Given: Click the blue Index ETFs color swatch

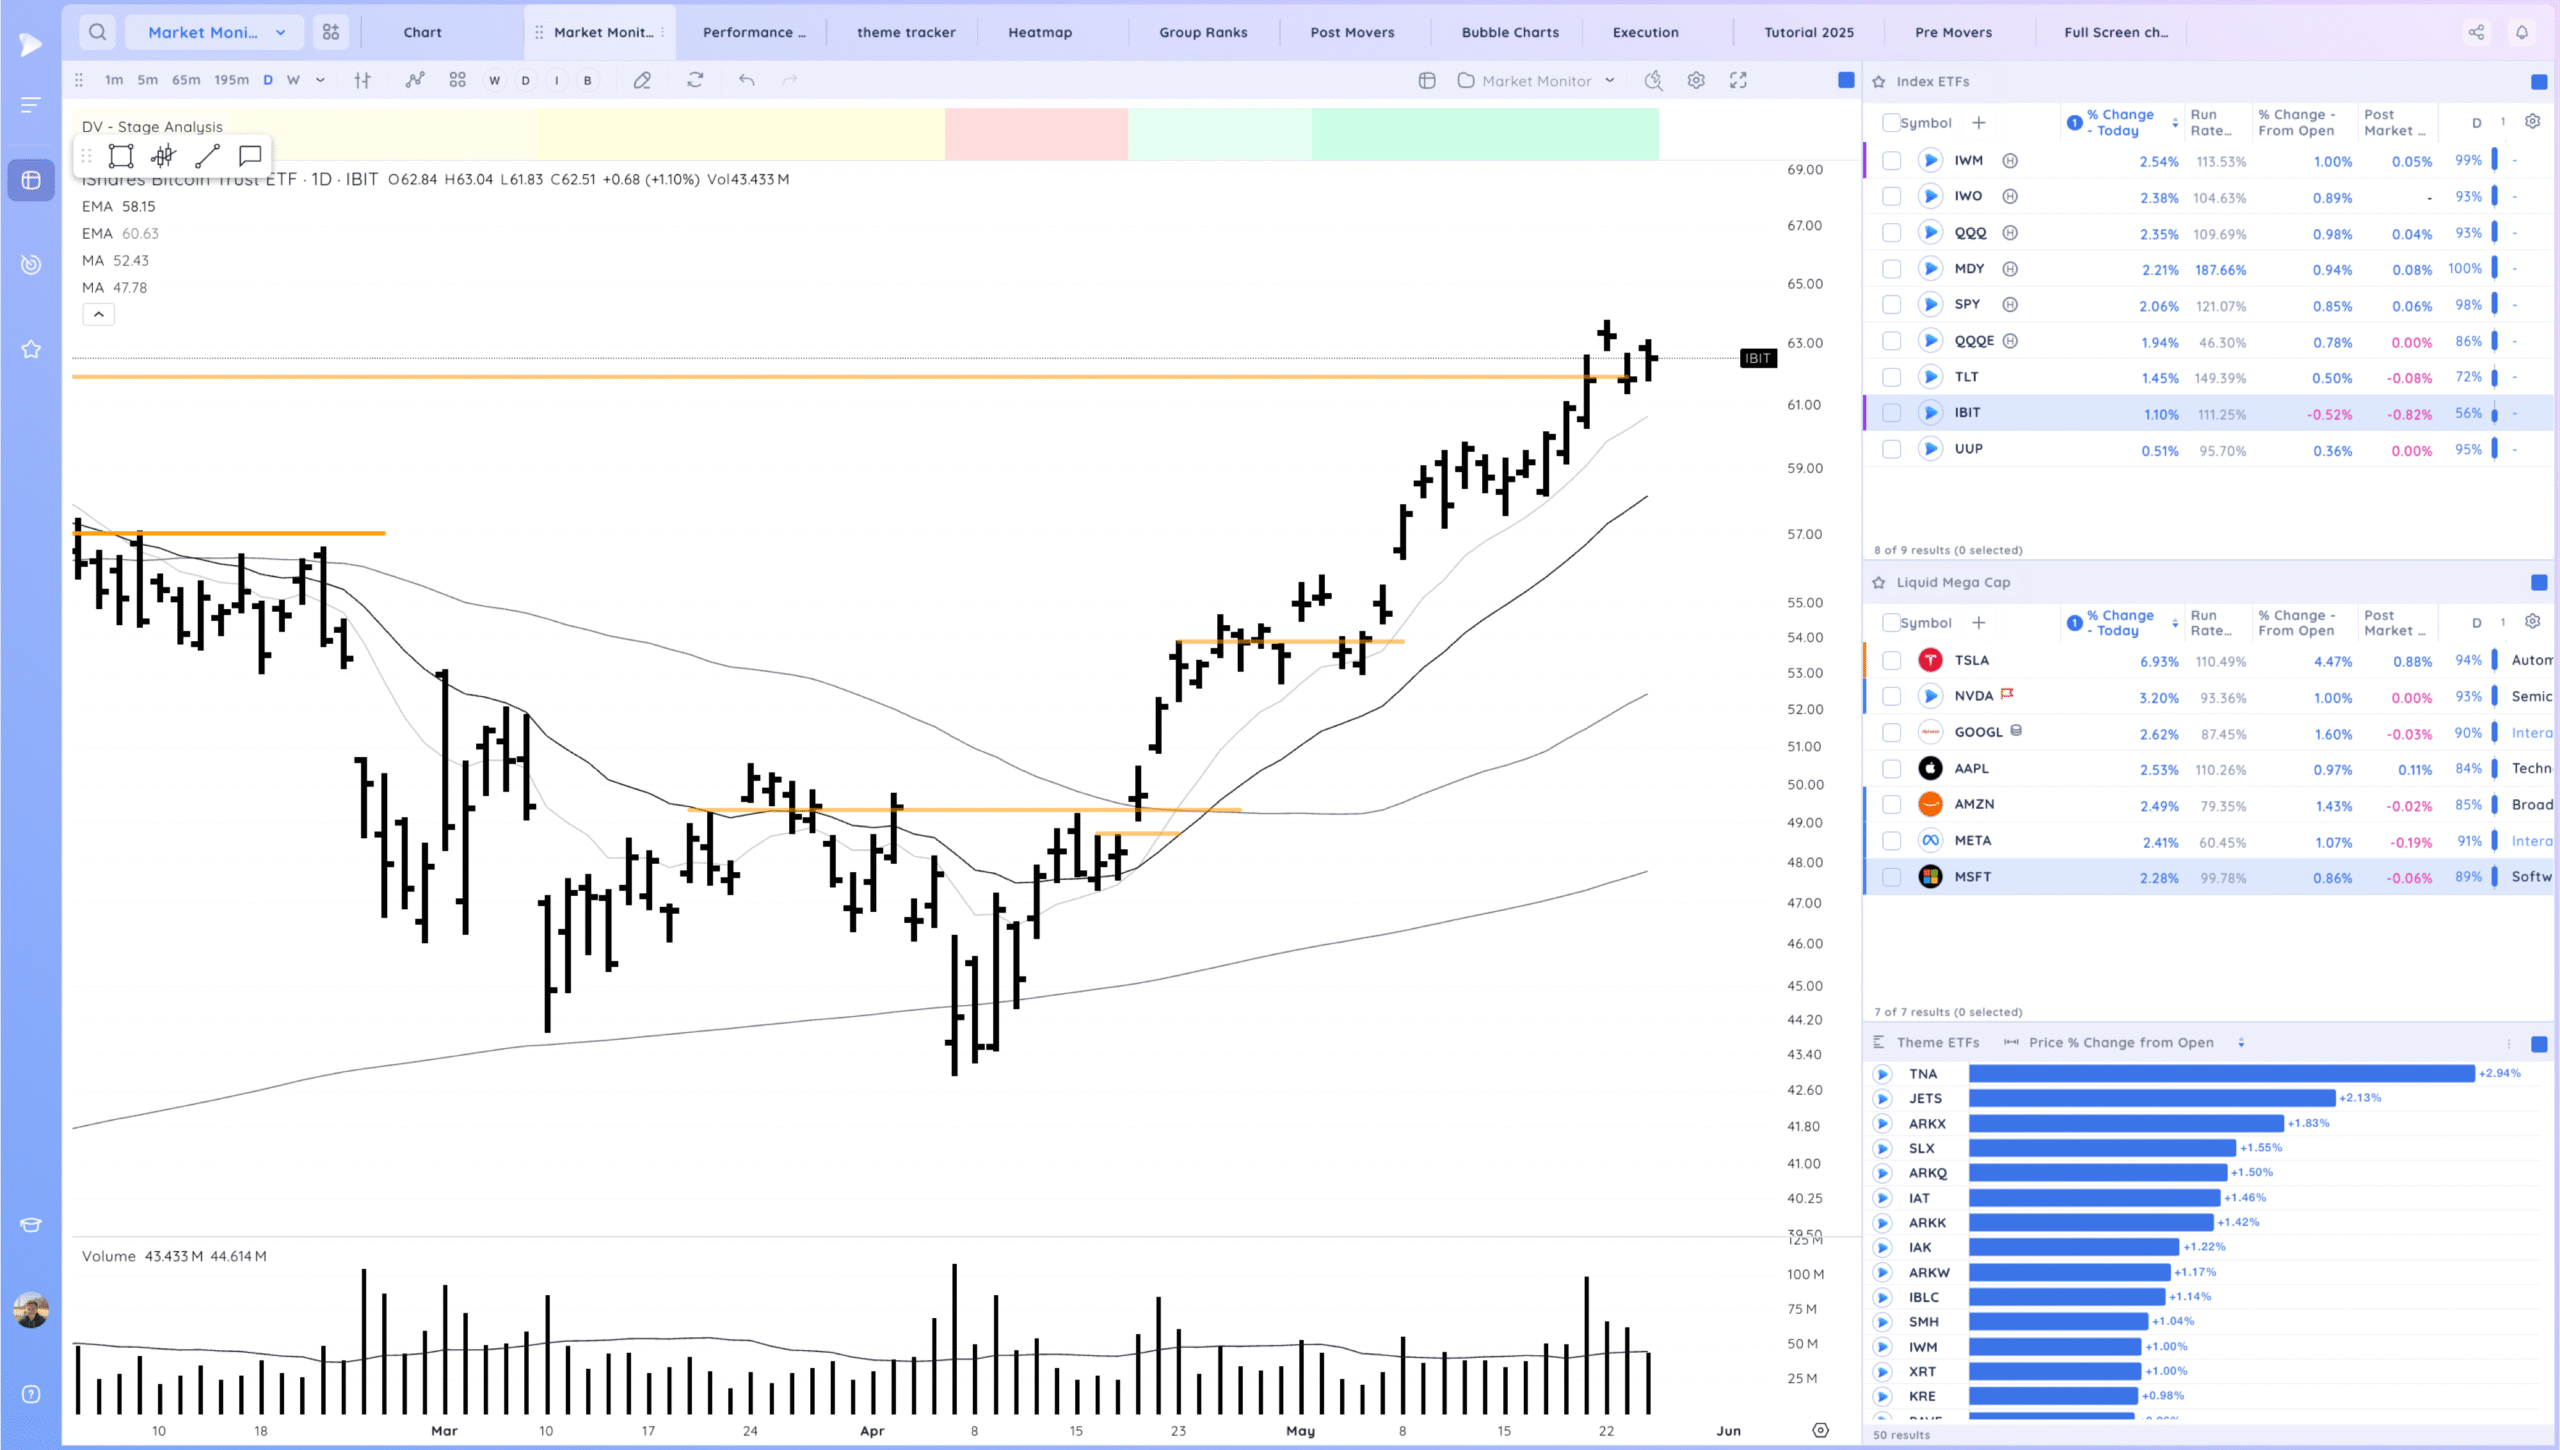Looking at the screenshot, I should (2538, 82).
